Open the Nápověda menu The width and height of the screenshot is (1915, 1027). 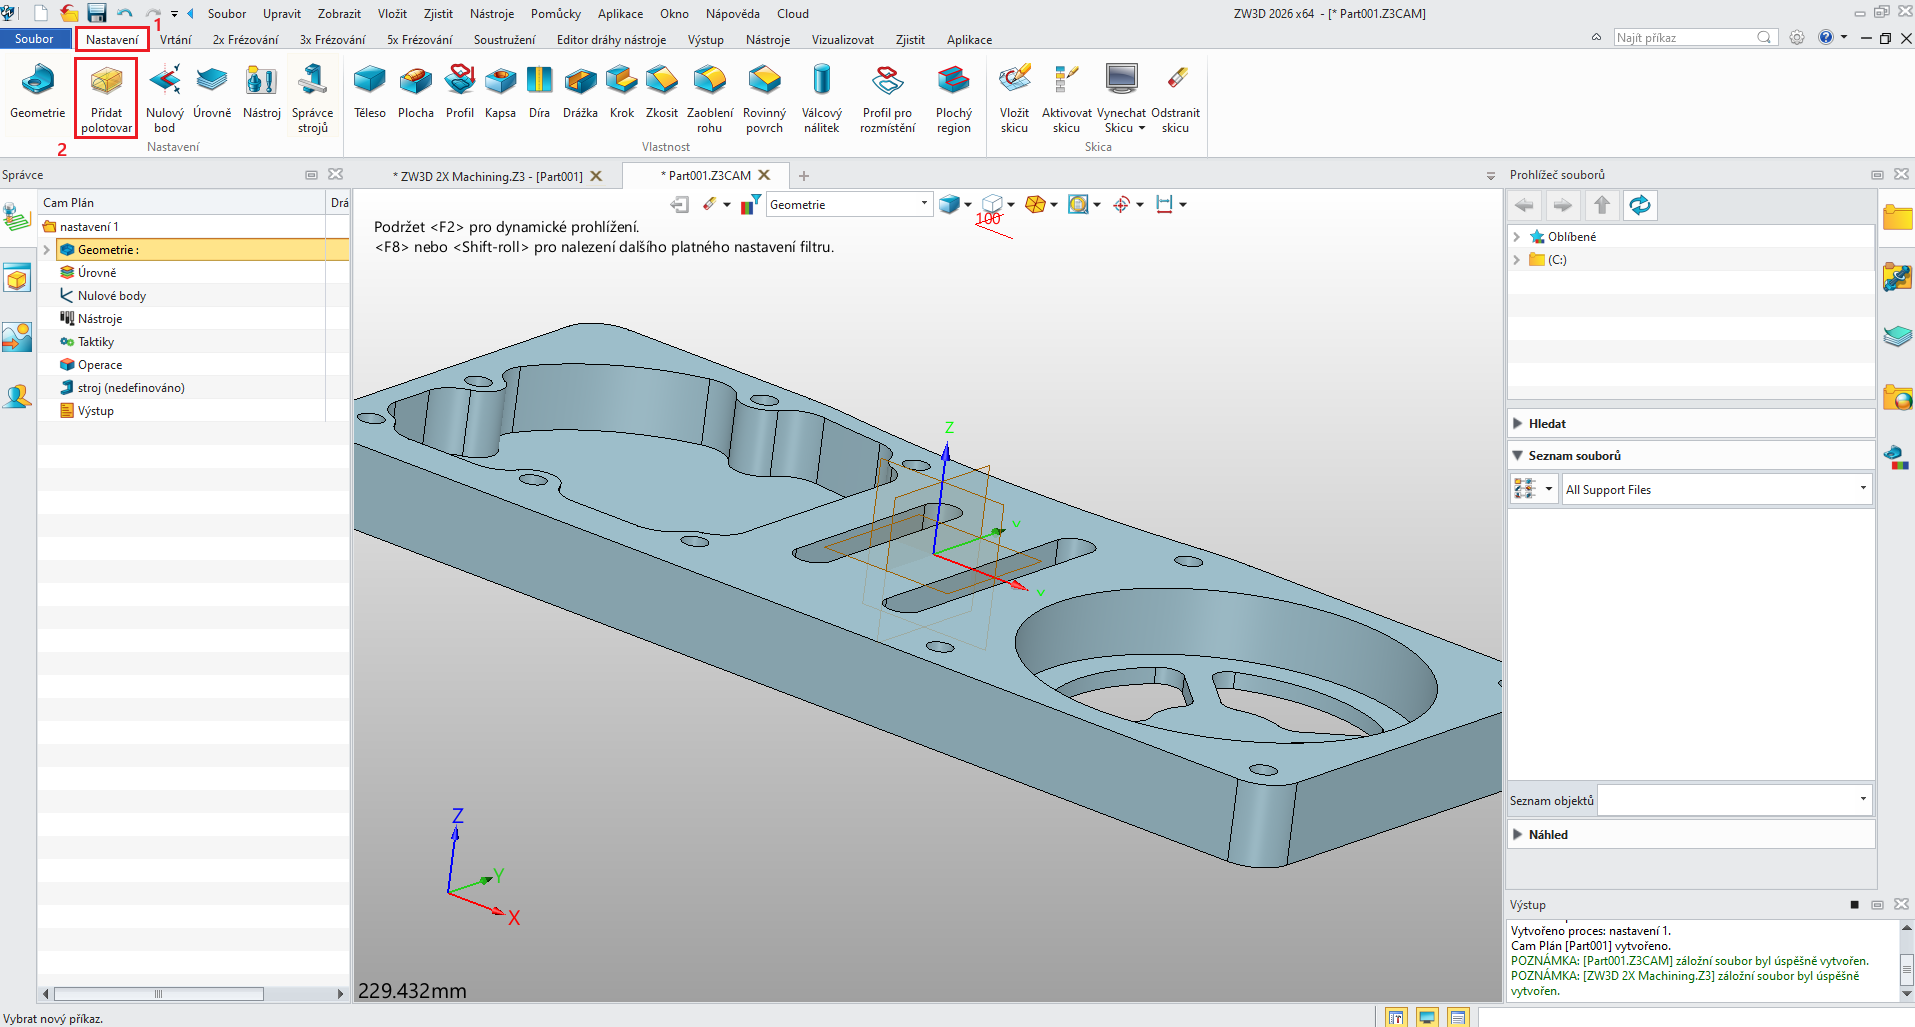(x=733, y=14)
